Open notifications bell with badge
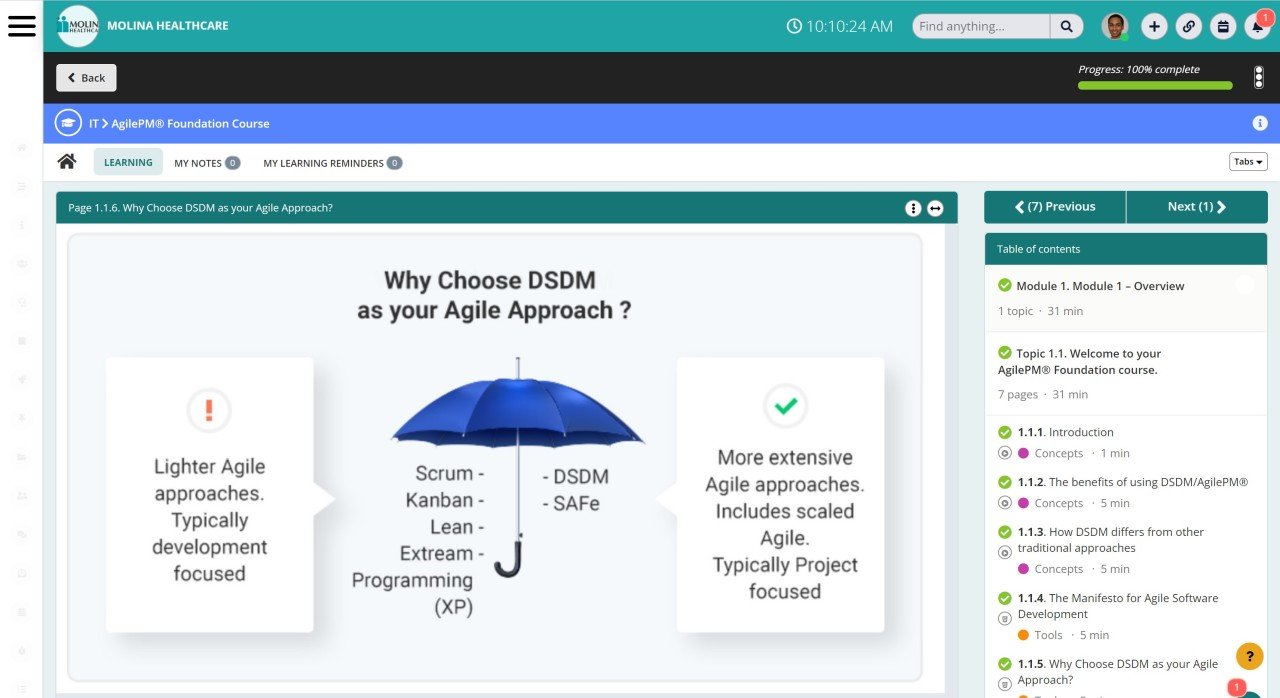 coord(1257,27)
